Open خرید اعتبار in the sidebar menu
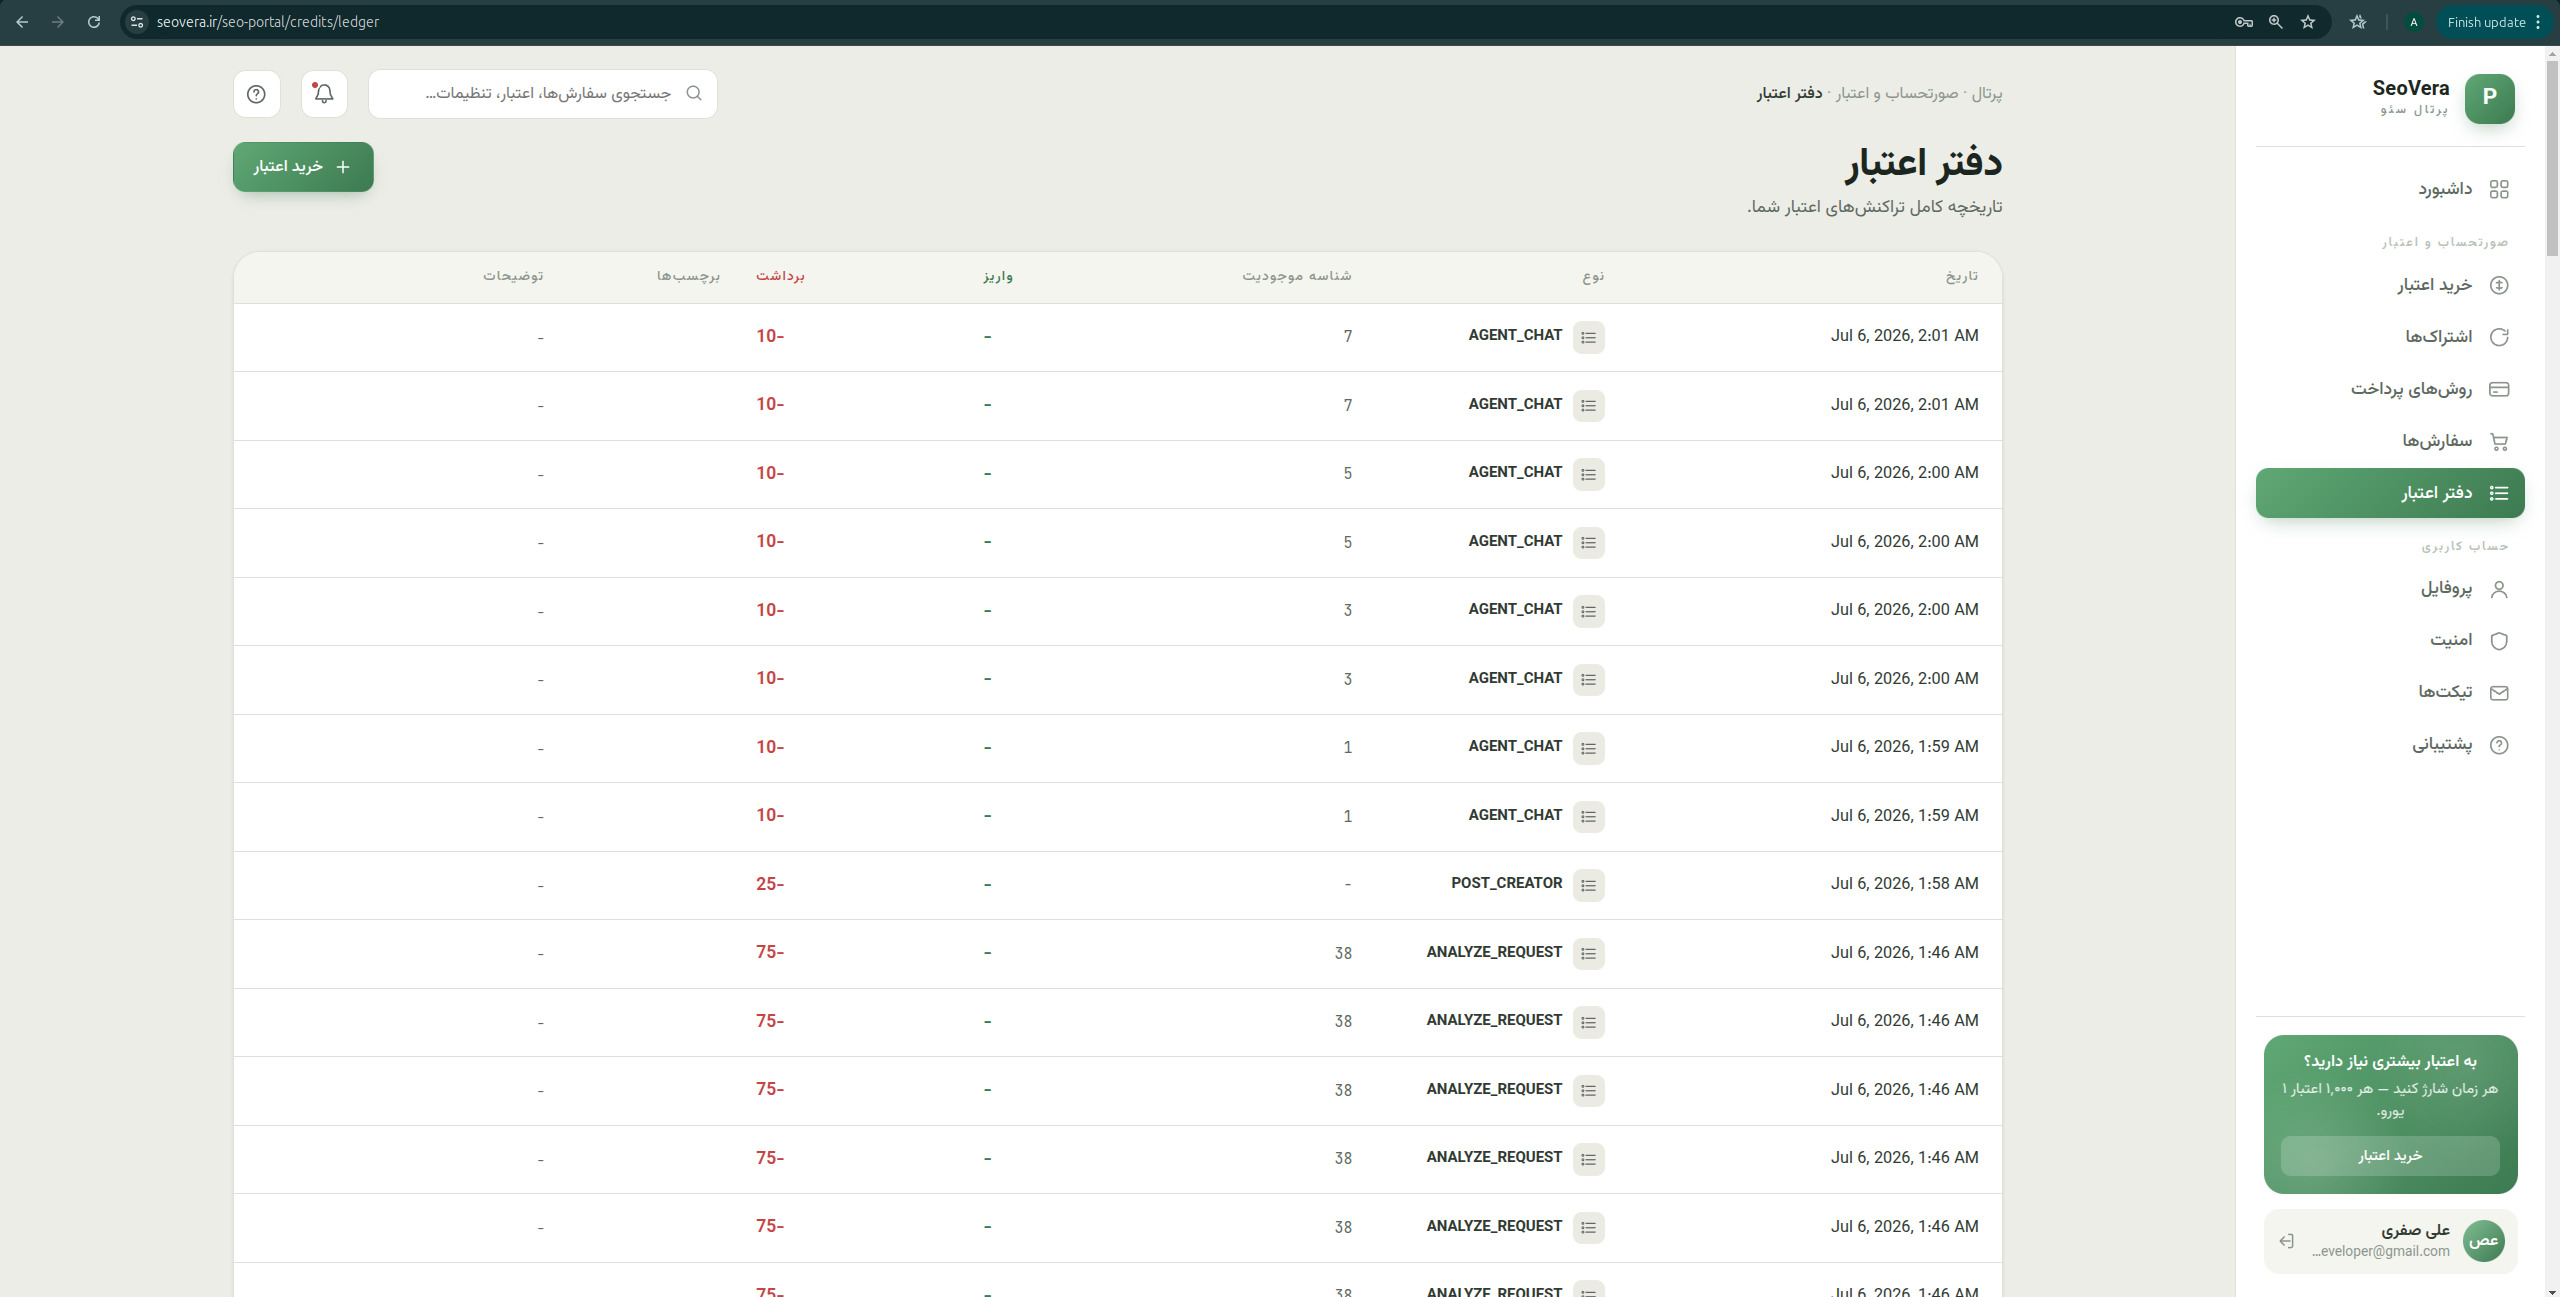This screenshot has height=1297, width=2560. tap(2390, 285)
